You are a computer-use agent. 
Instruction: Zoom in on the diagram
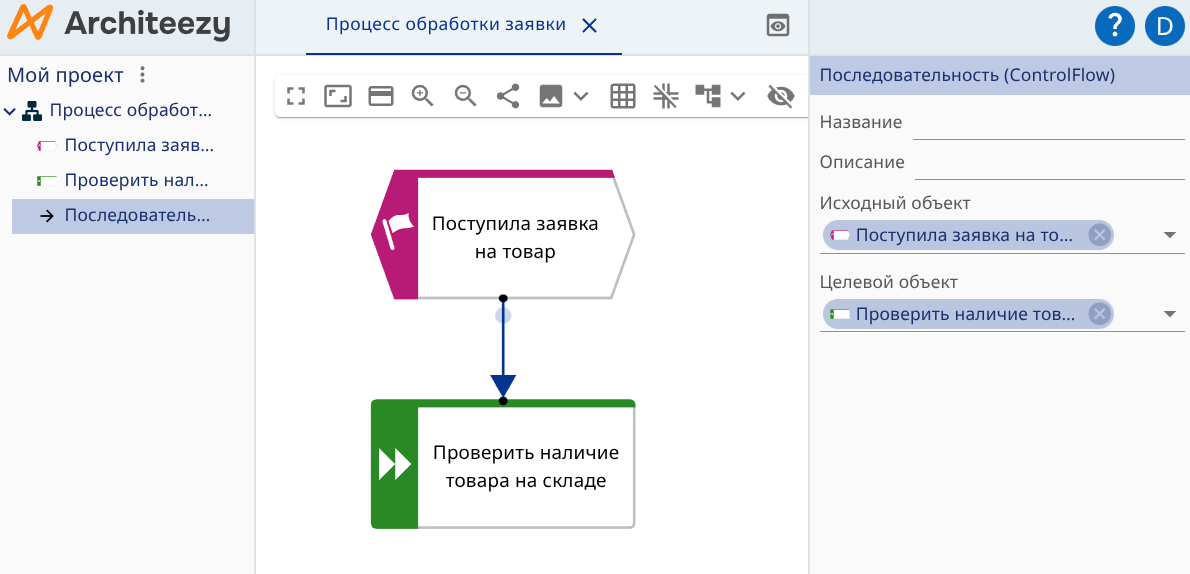point(423,96)
